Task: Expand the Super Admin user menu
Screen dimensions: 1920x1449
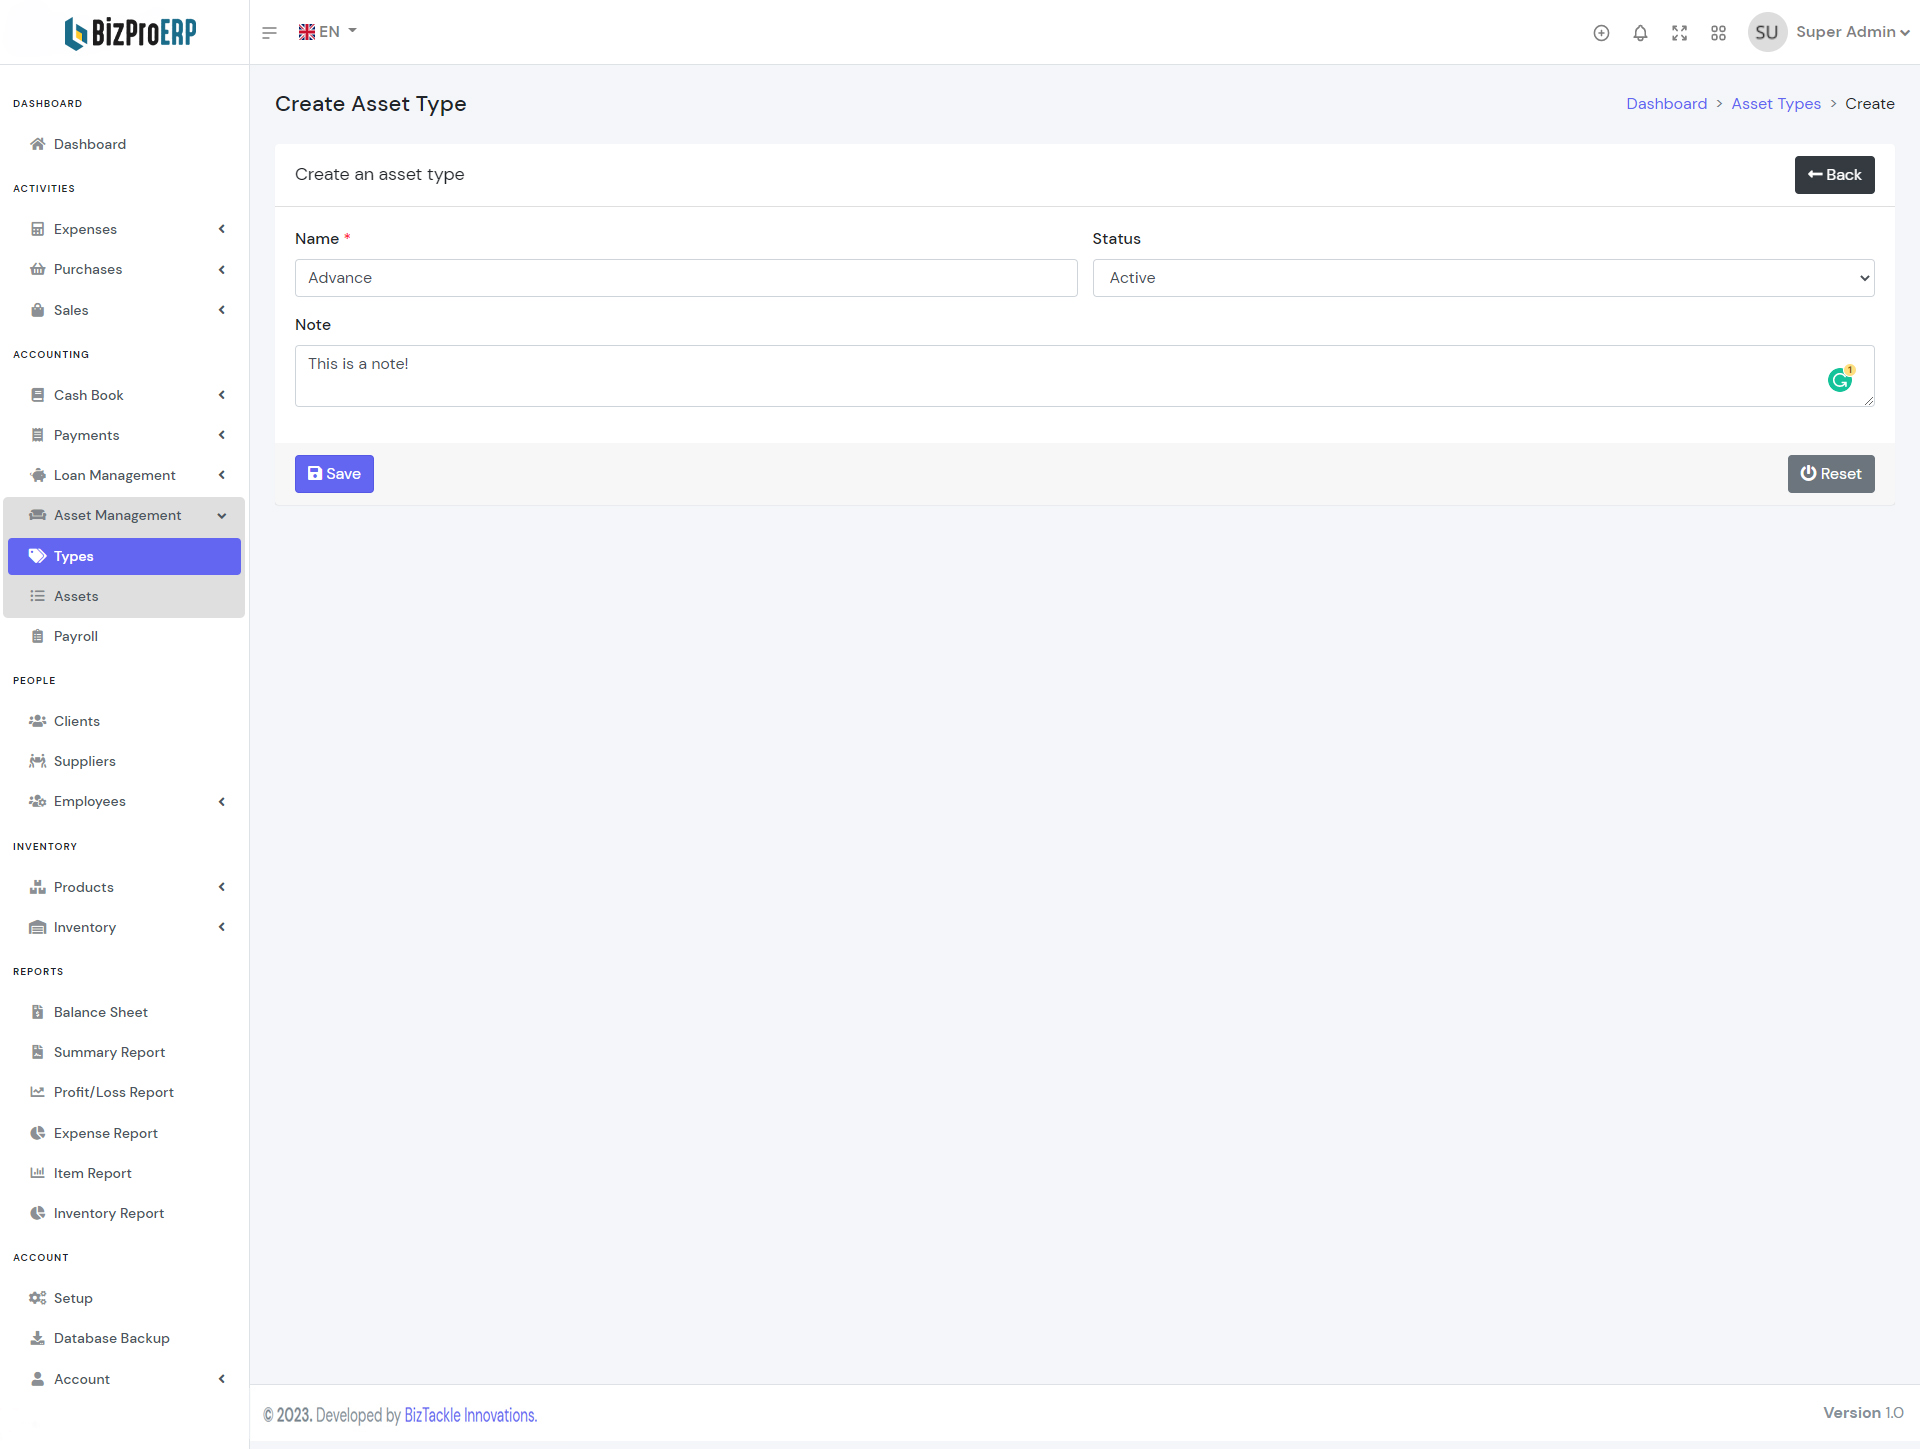Action: pos(1852,32)
